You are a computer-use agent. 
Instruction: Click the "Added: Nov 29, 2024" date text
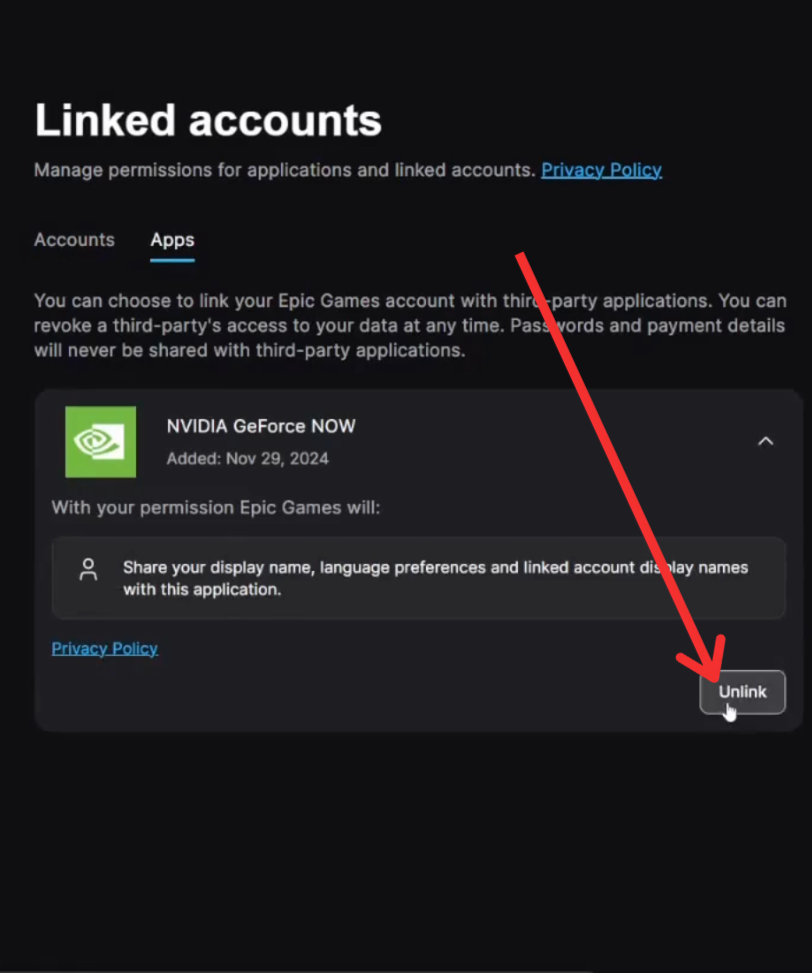[247, 459]
